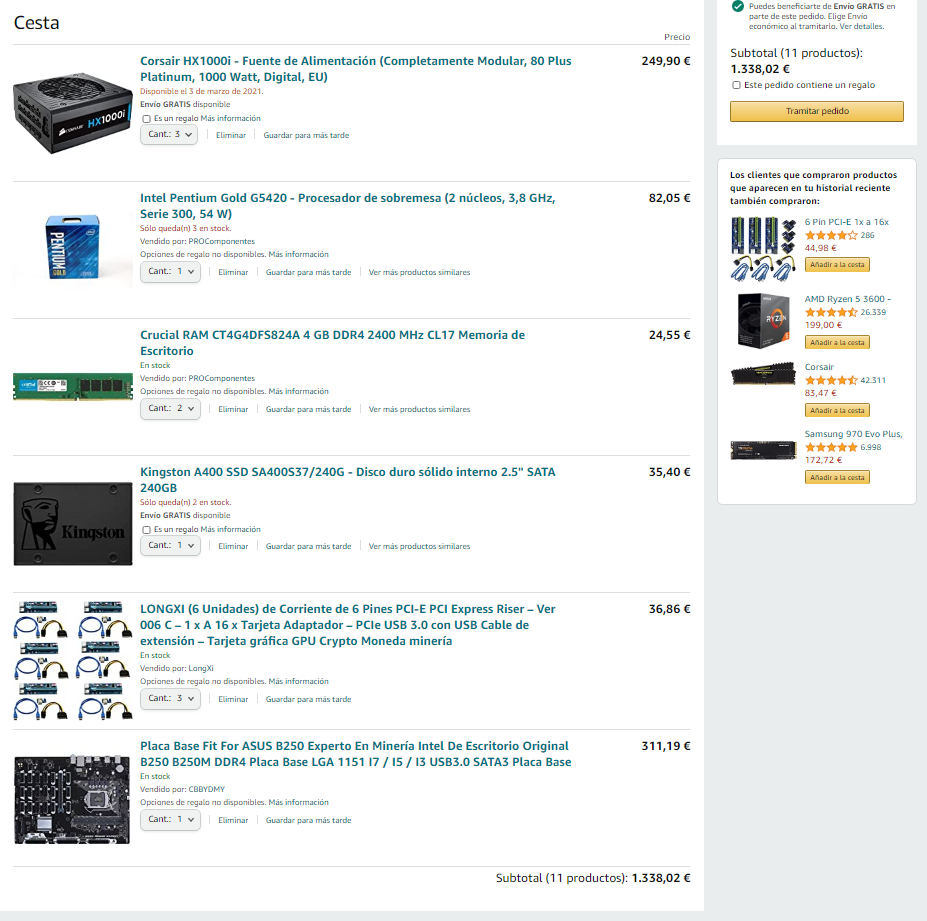Open Crucial RAM CT4G4DFS824A title link
927x921 pixels.
coord(332,343)
